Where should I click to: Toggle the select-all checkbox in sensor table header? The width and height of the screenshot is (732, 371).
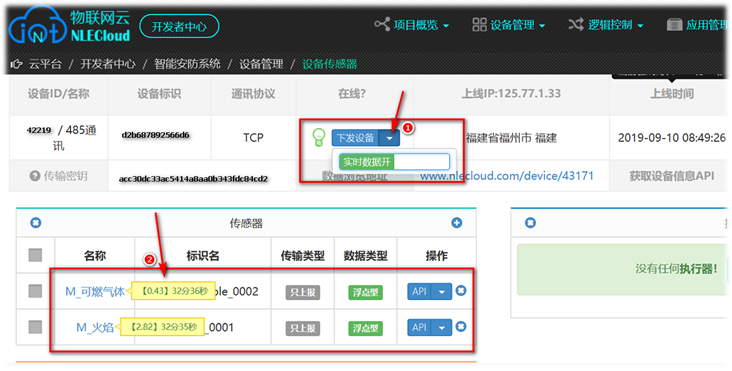35,255
